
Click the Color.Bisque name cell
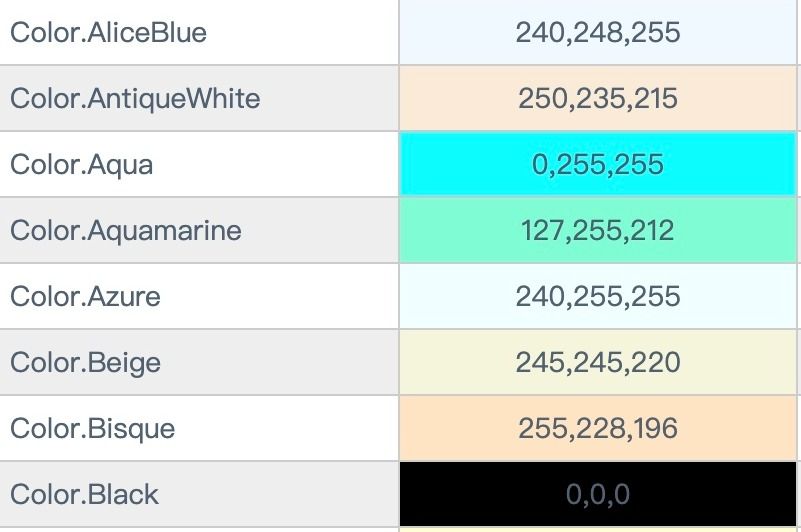pyautogui.click(x=199, y=428)
